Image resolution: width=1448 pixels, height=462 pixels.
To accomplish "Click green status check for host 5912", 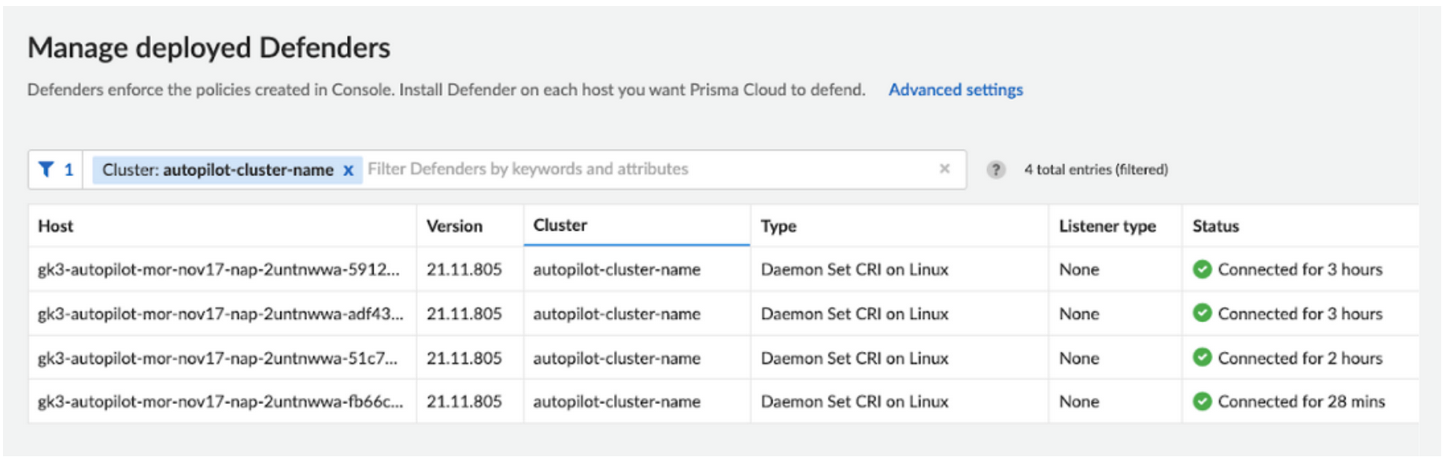I will tap(1202, 269).
